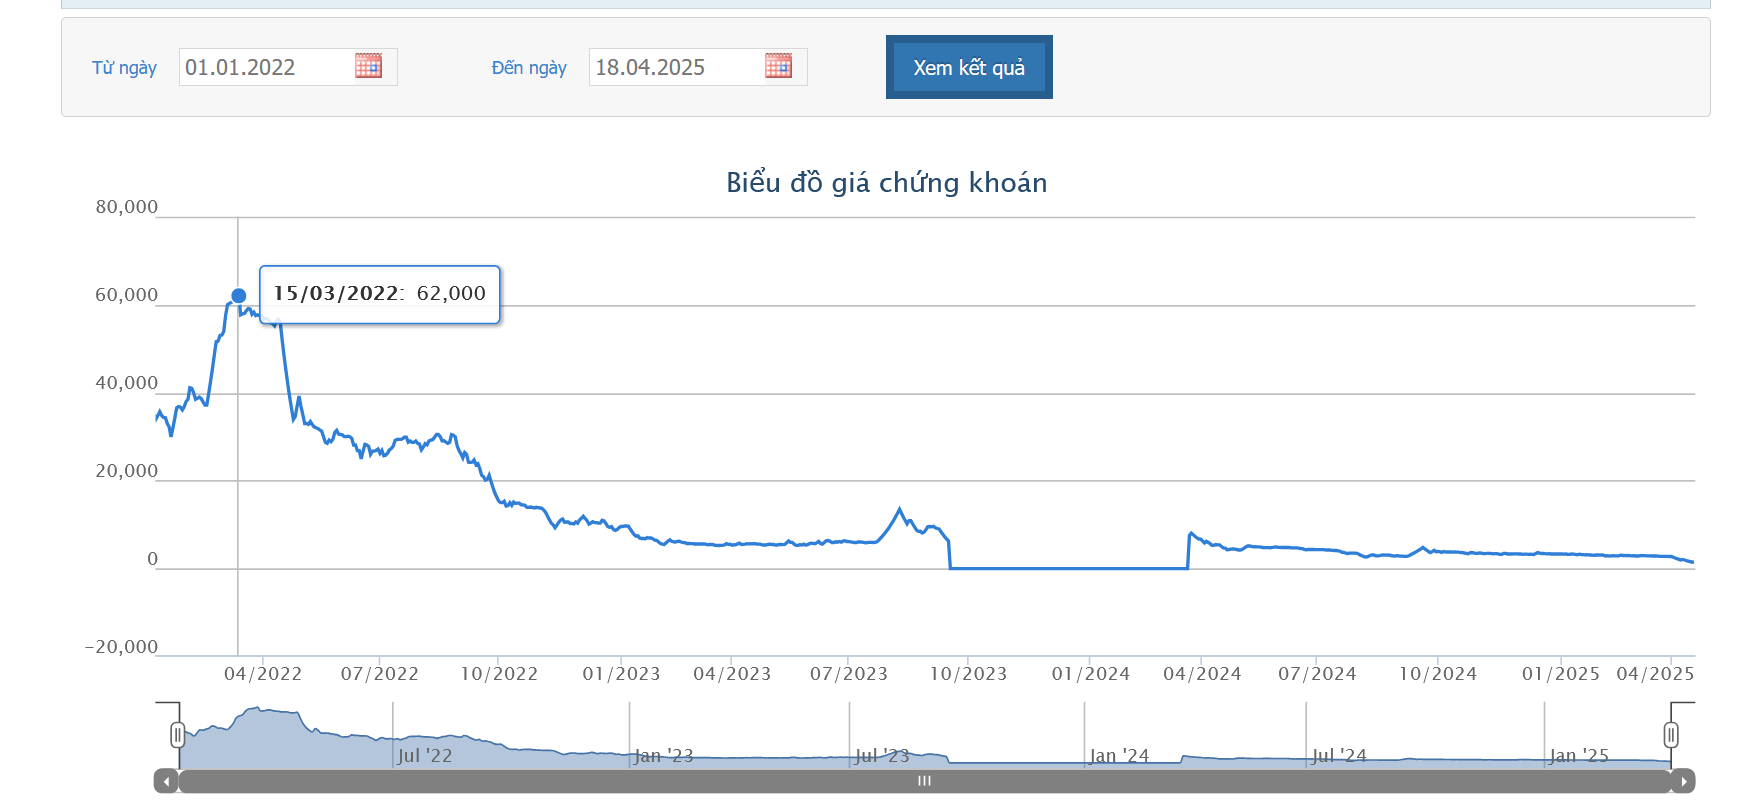This screenshot has width=1737, height=808.
Task: Open the calendar picker for Đến ngày
Action: pos(778,66)
